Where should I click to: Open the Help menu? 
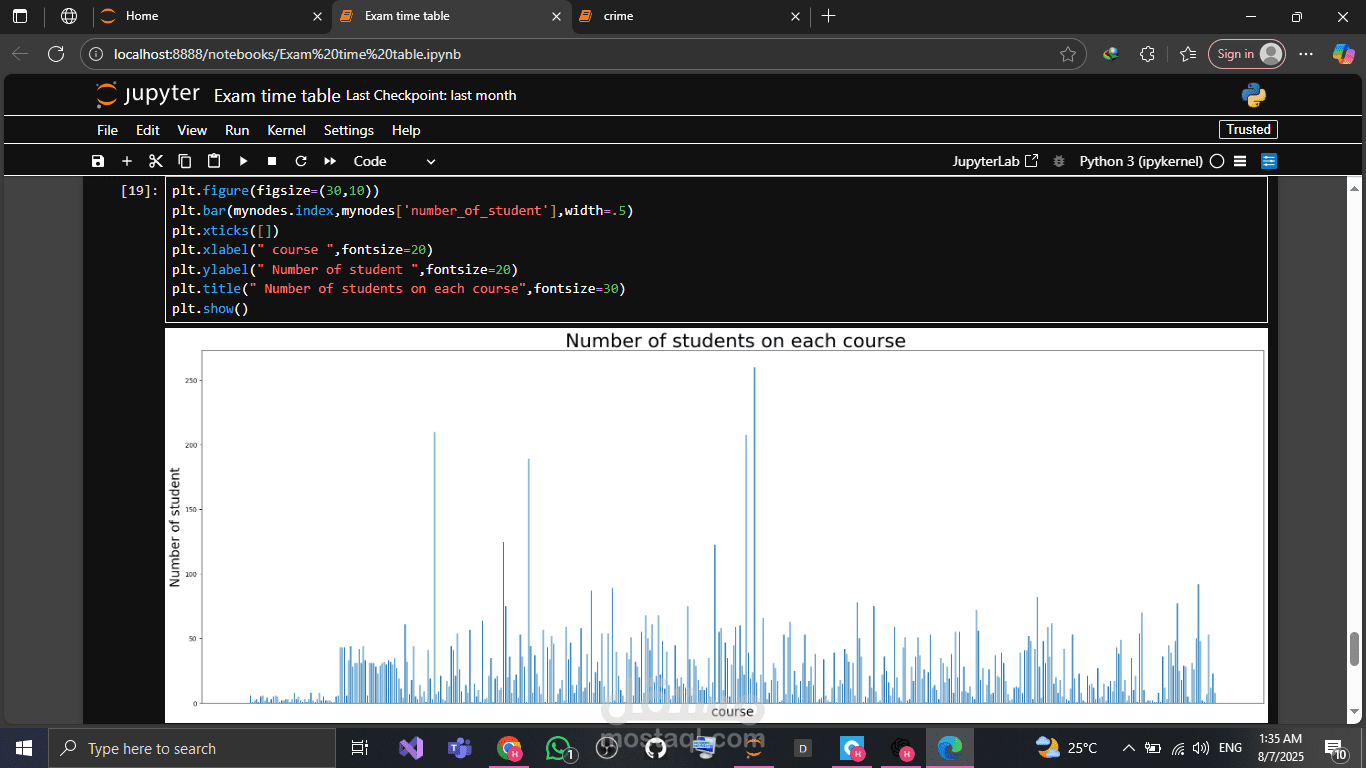[406, 130]
